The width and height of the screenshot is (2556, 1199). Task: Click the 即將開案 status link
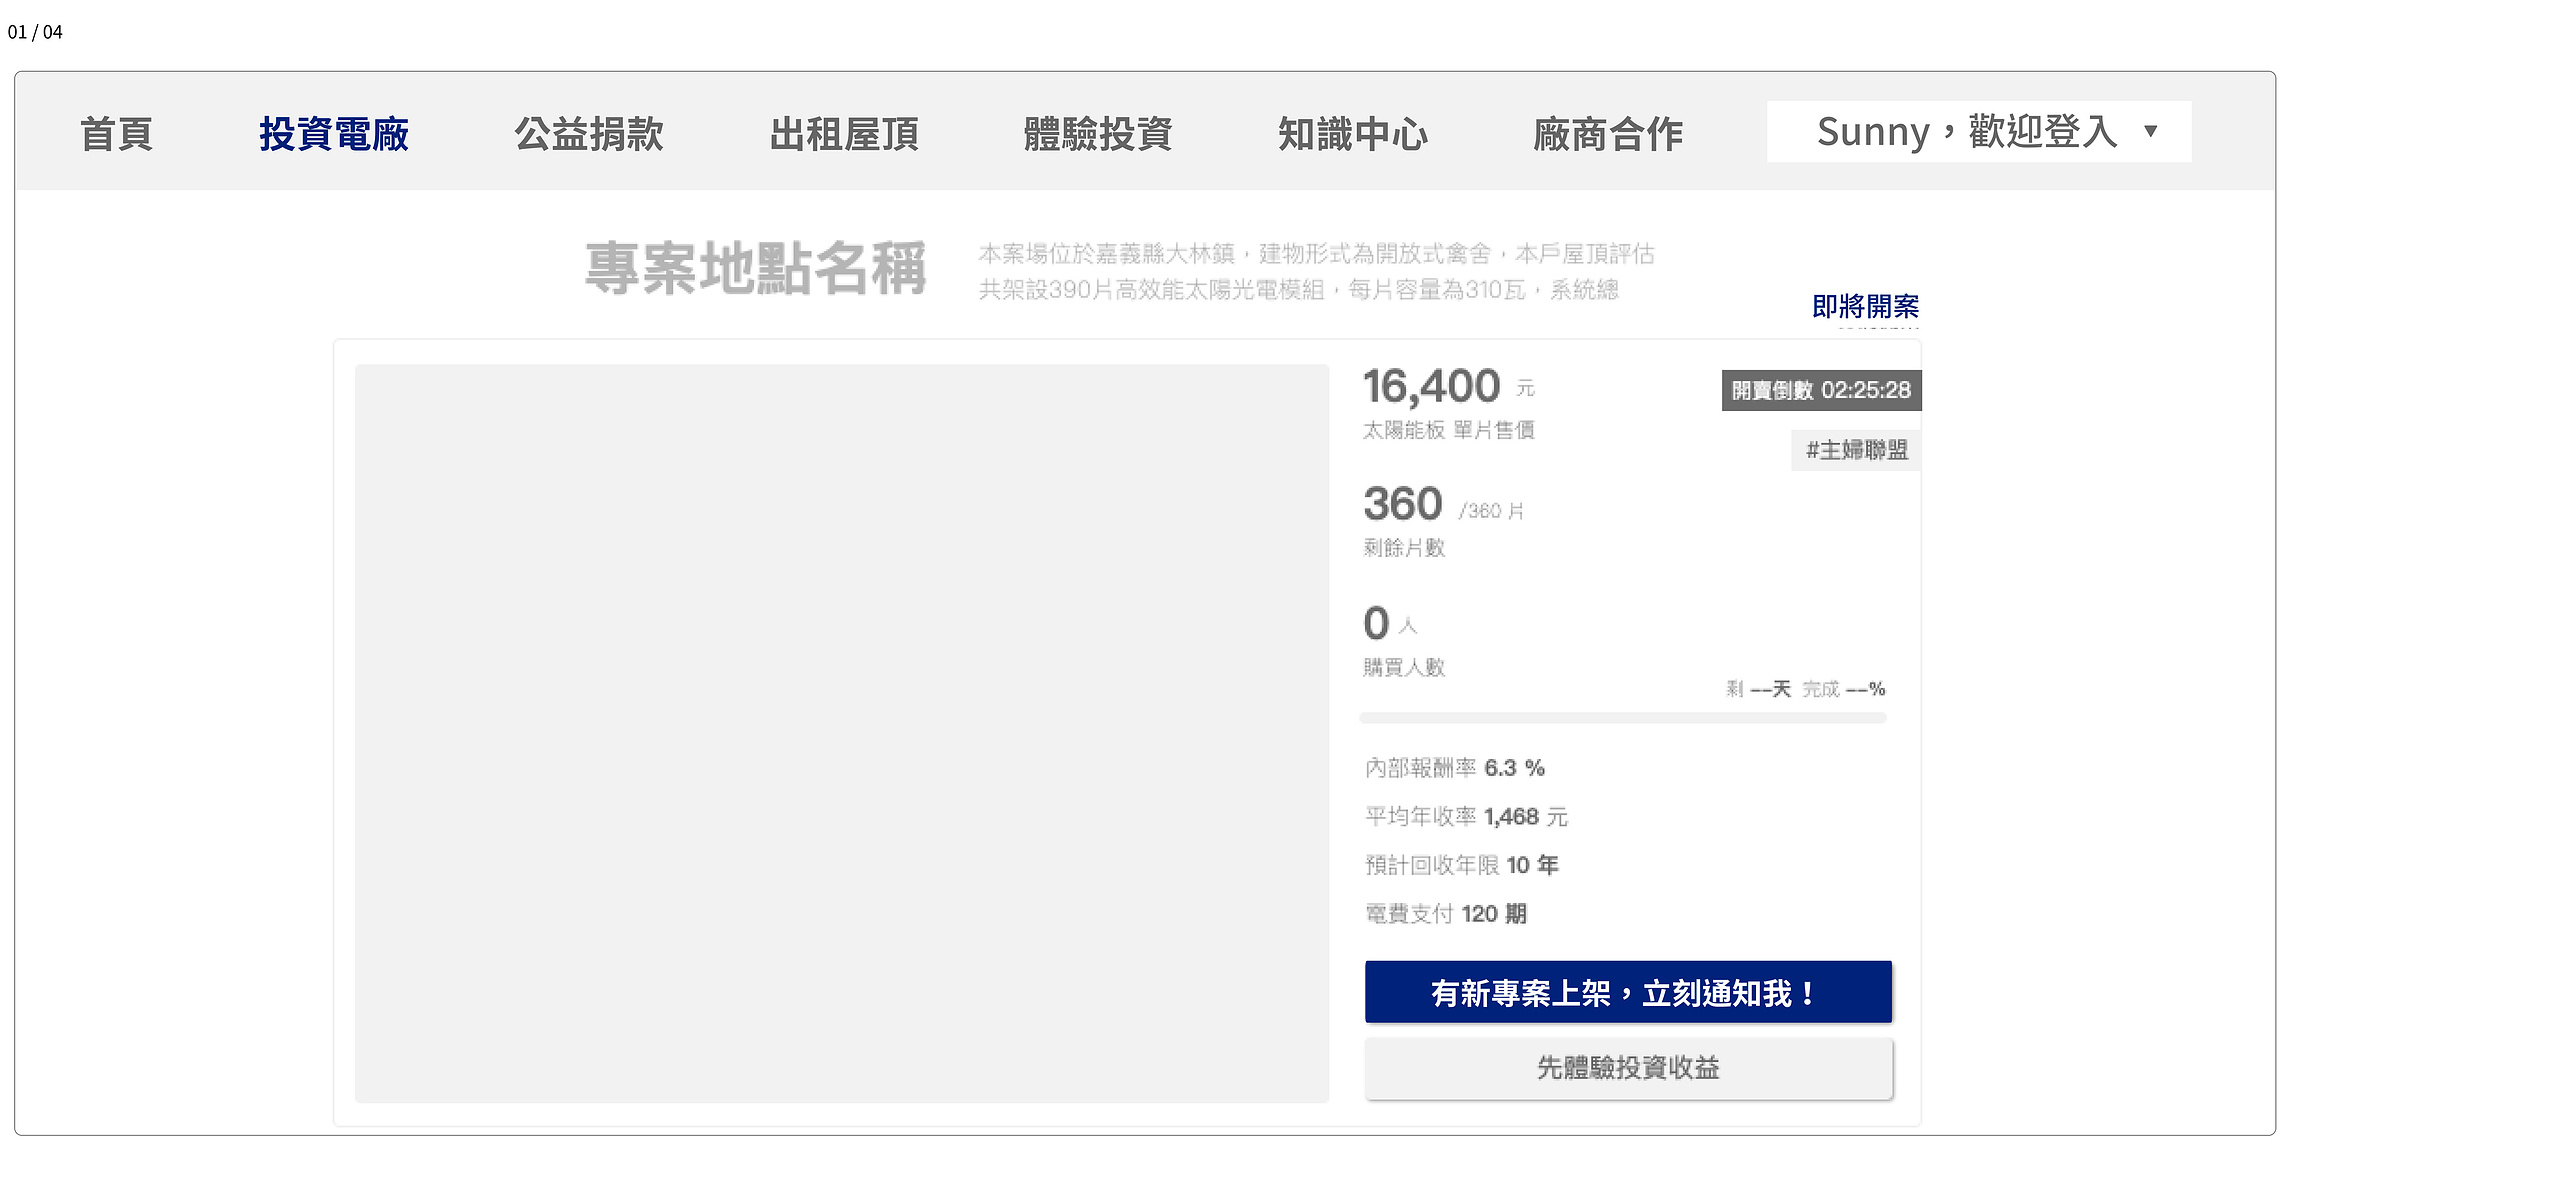[x=1865, y=306]
